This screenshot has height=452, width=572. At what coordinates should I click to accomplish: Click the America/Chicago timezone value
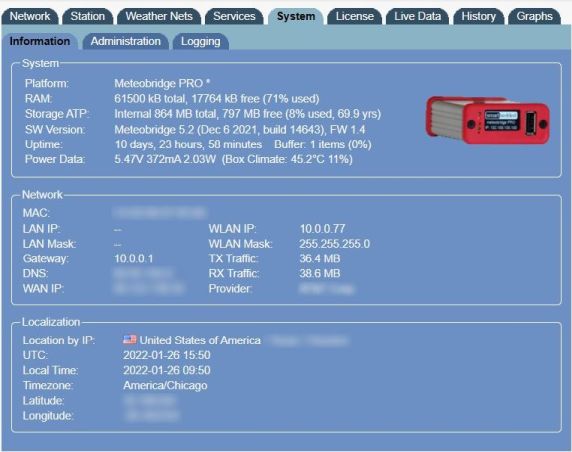click(x=165, y=386)
